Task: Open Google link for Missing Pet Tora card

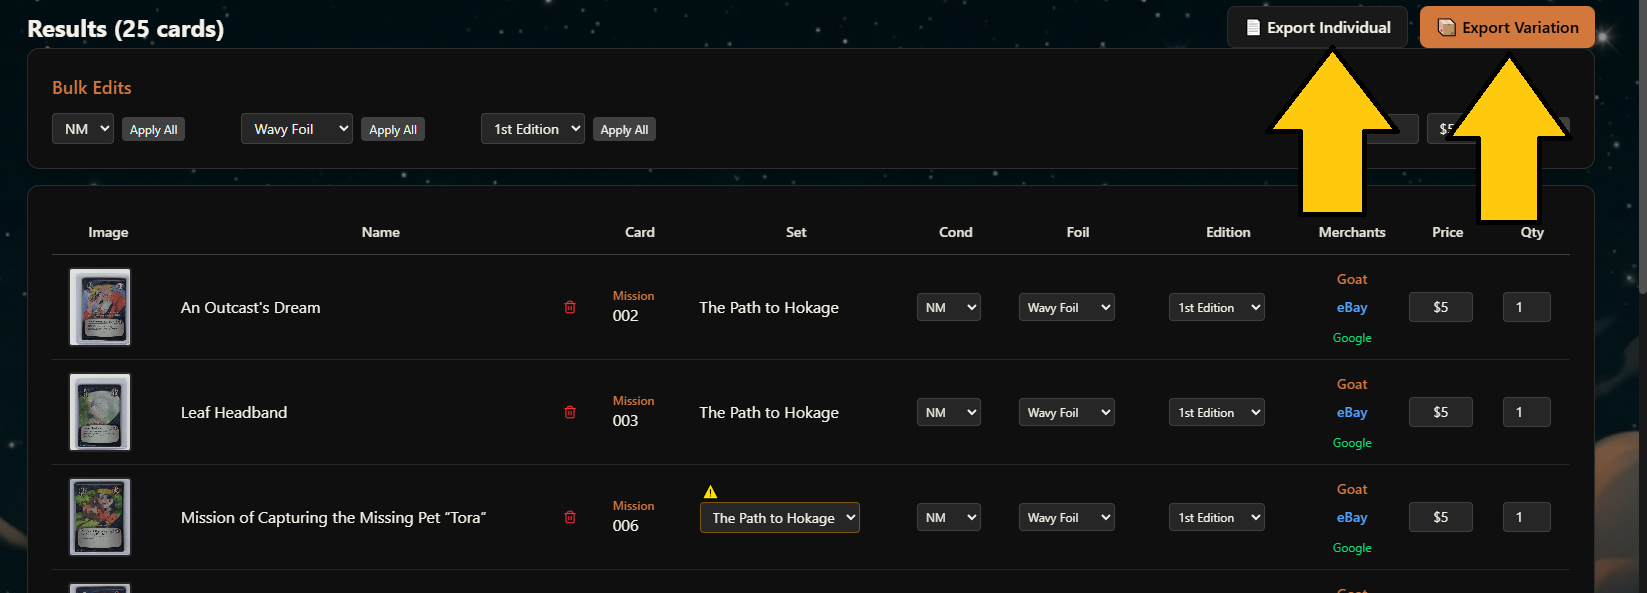Action: (1352, 548)
